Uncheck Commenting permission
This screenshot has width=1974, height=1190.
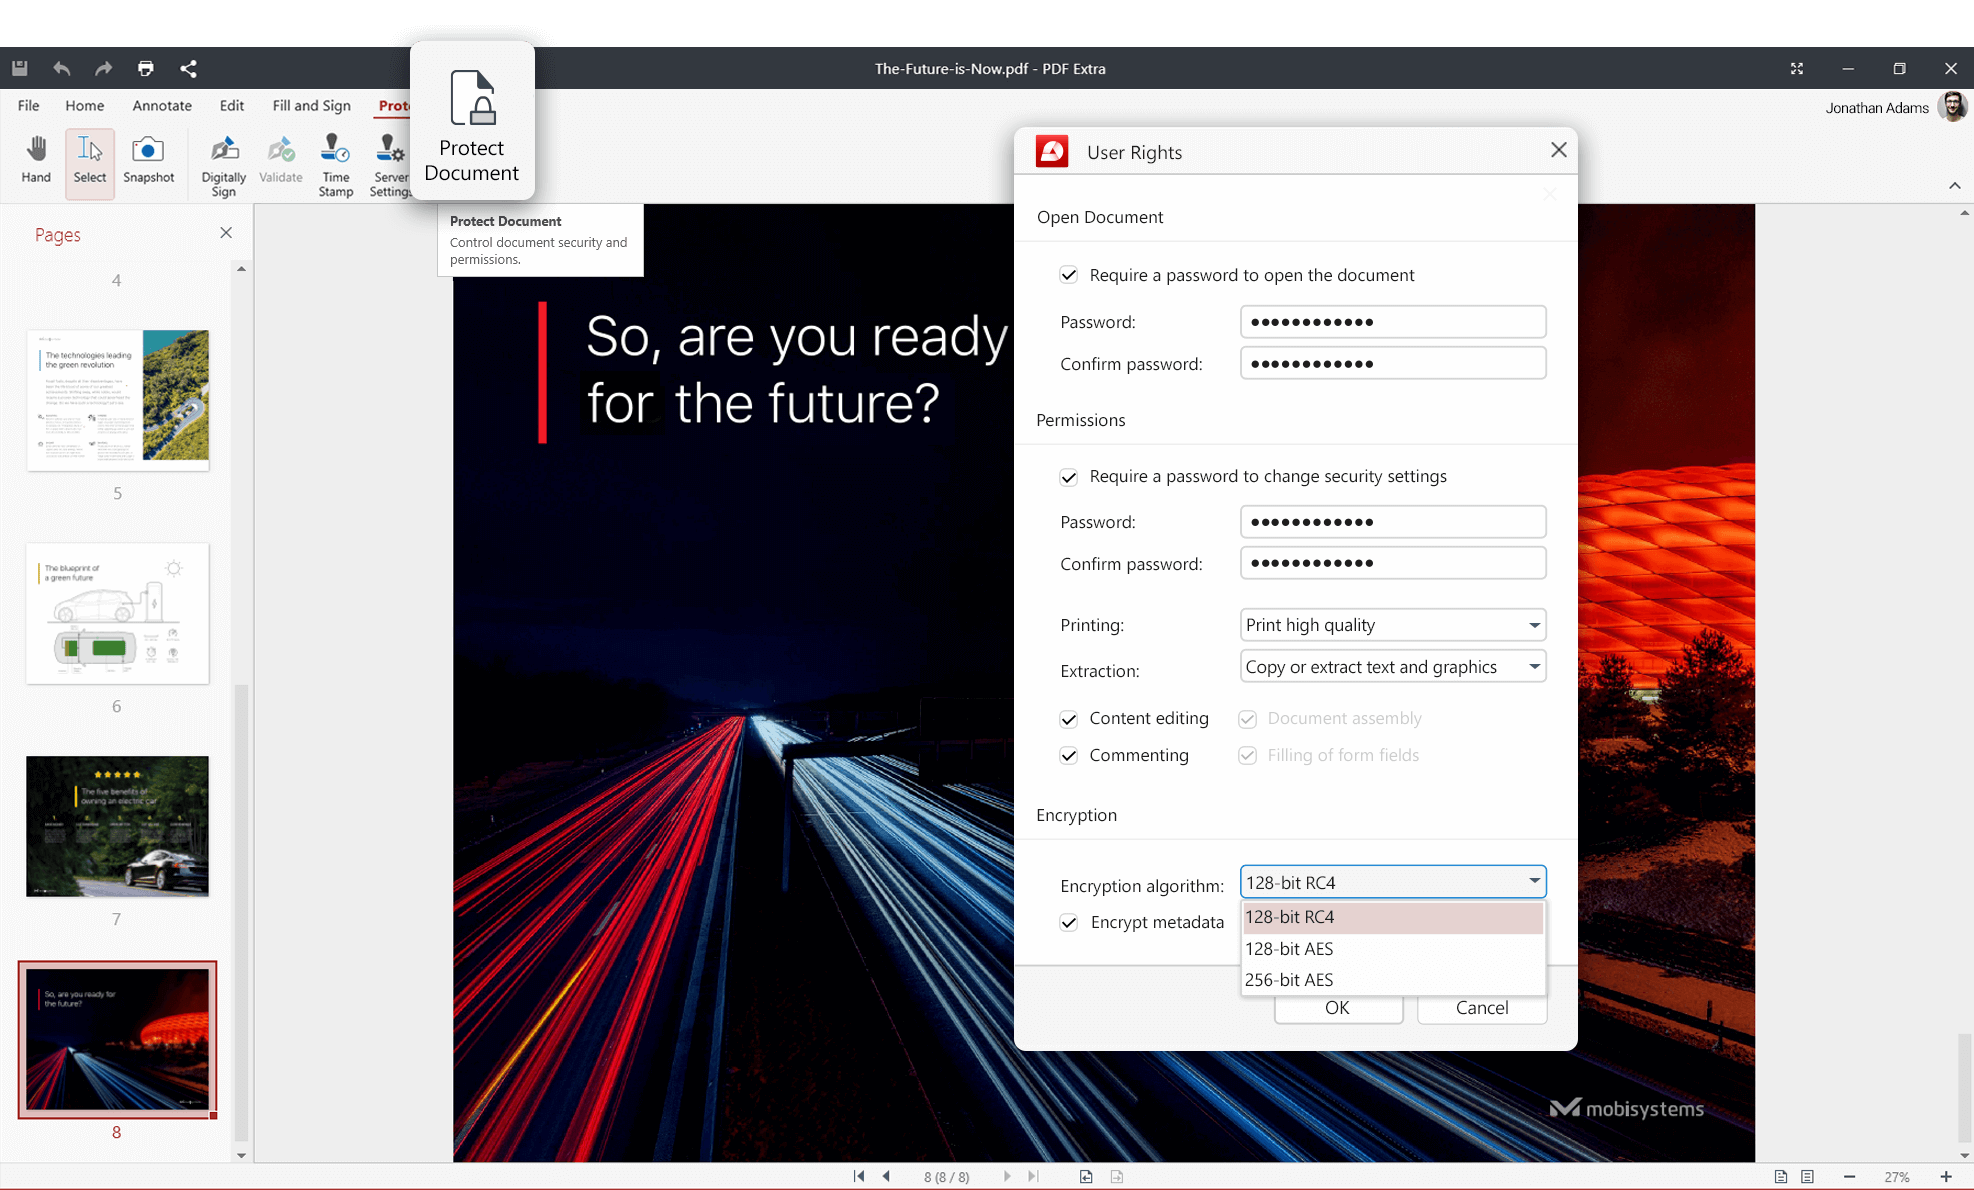coord(1069,756)
